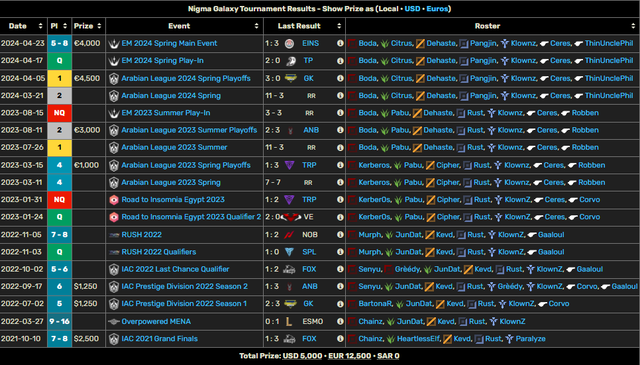
Task: Show prize in USD
Action: [412, 9]
